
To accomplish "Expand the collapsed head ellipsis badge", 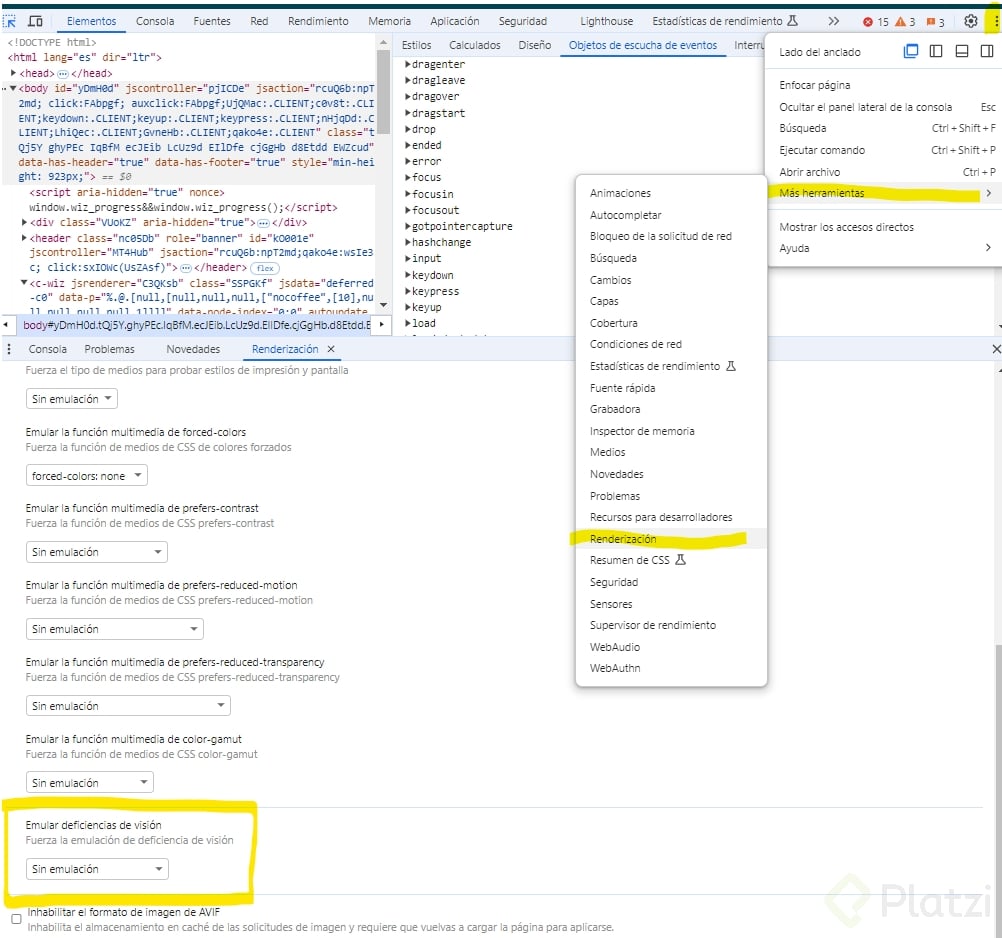I will tap(63, 73).
